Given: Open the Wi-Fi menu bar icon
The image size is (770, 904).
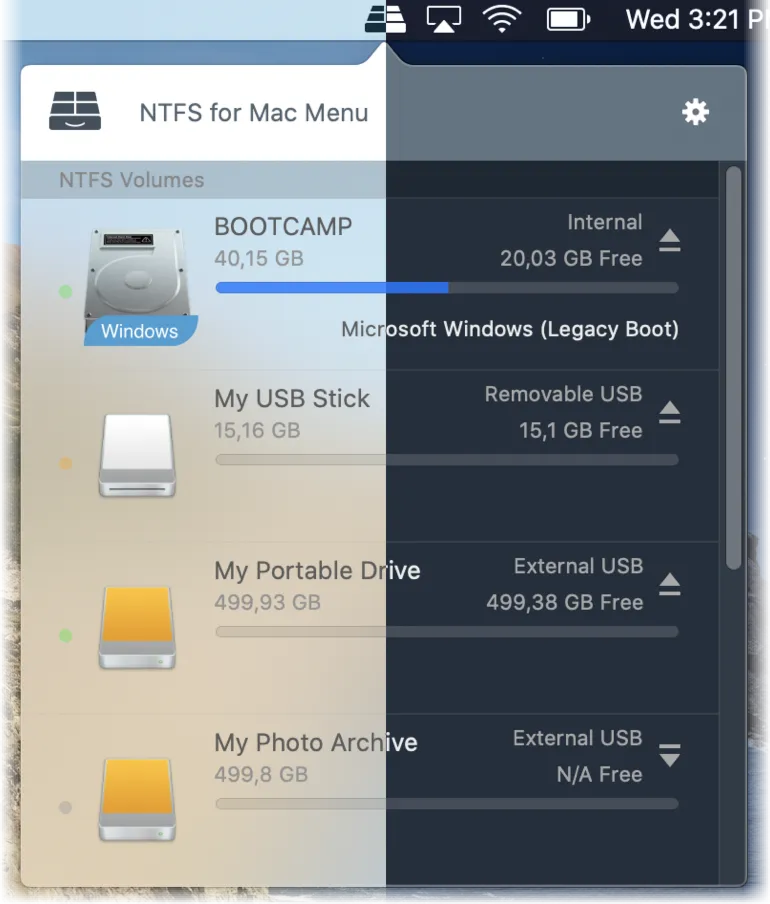Looking at the screenshot, I should click(502, 19).
